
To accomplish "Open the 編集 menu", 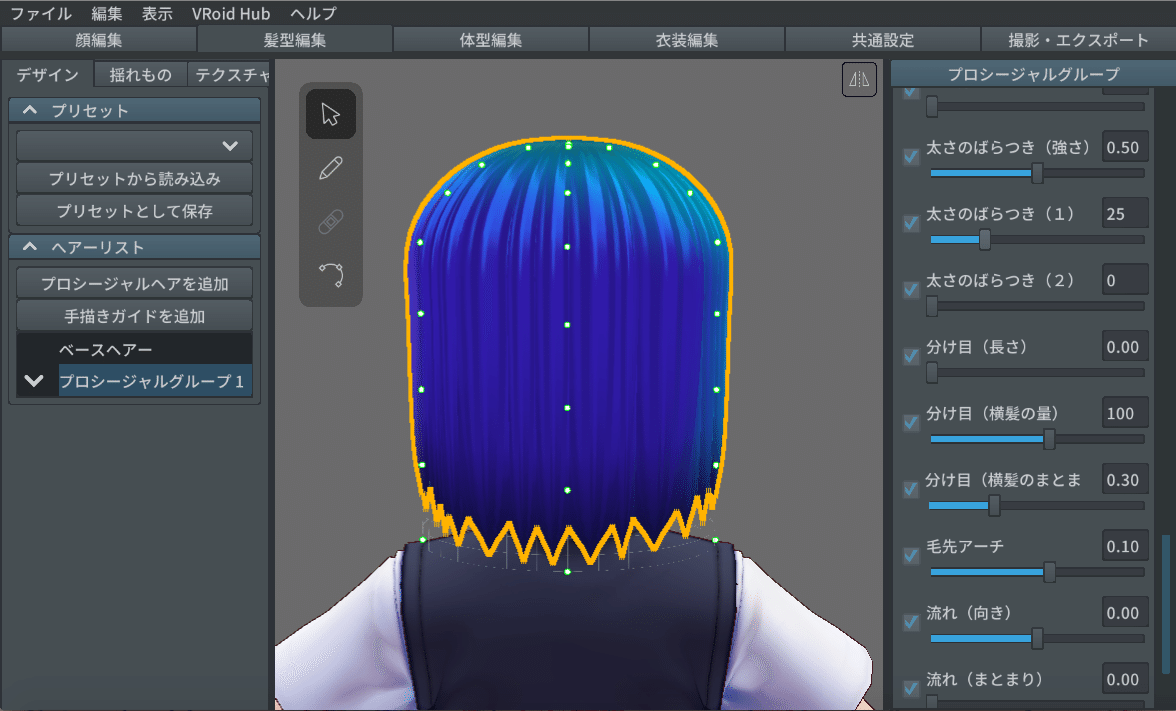I will (106, 14).
